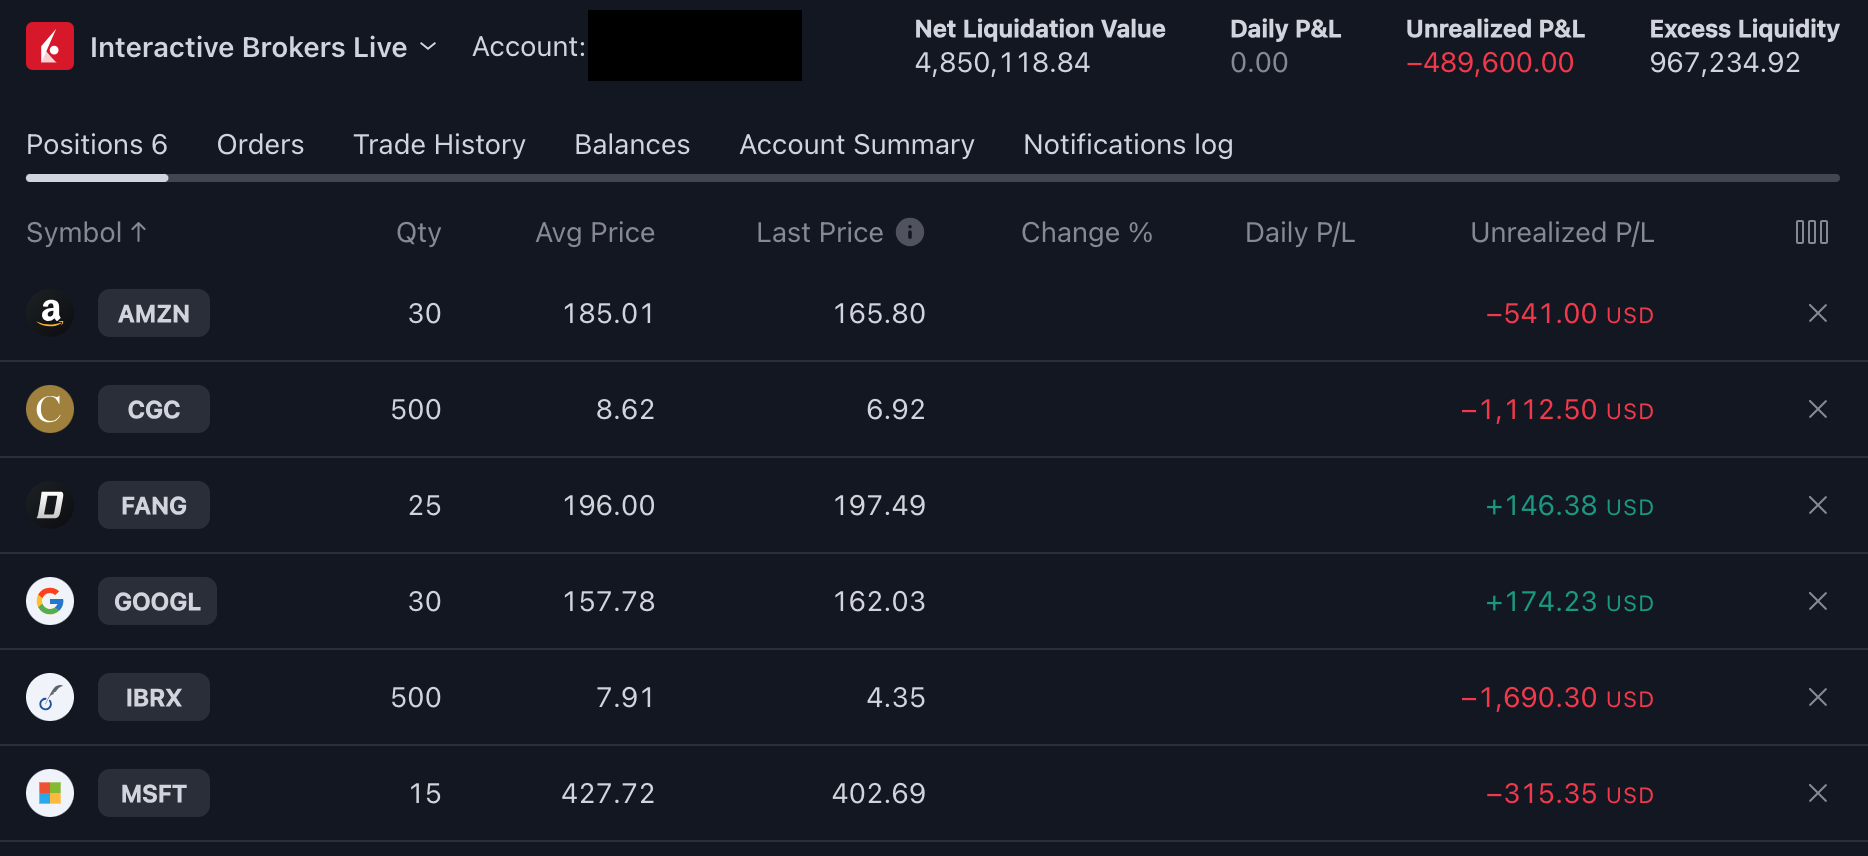Open the broker selection dropdown chevron

point(428,46)
